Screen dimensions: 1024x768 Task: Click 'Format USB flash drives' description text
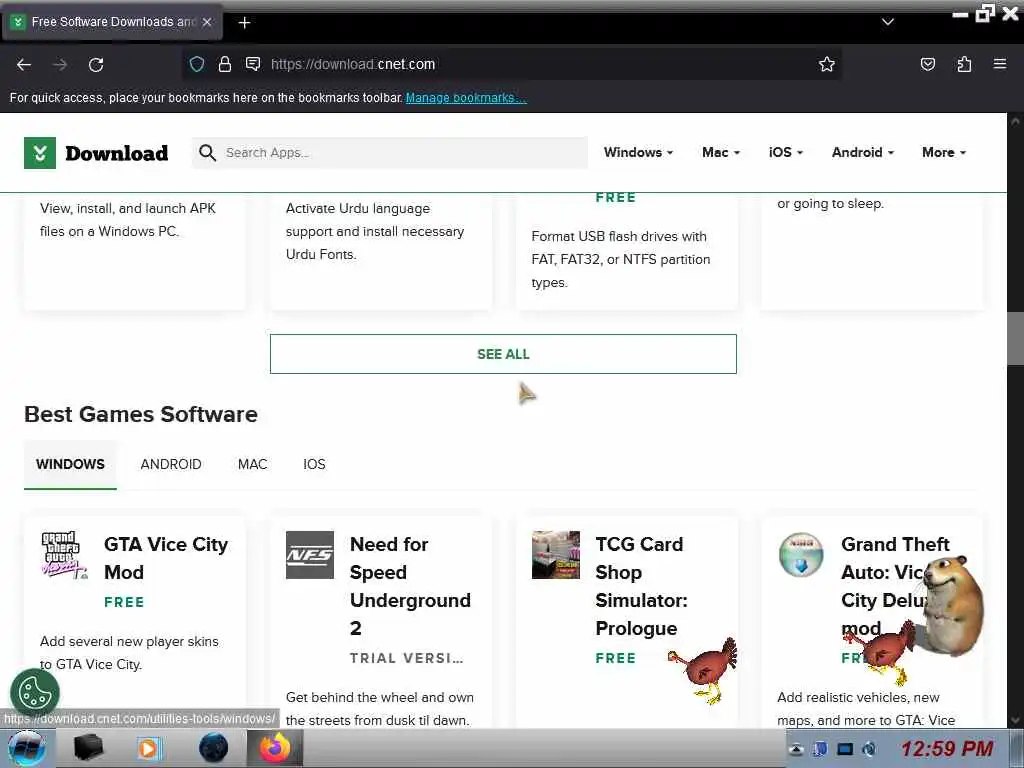(x=620, y=259)
